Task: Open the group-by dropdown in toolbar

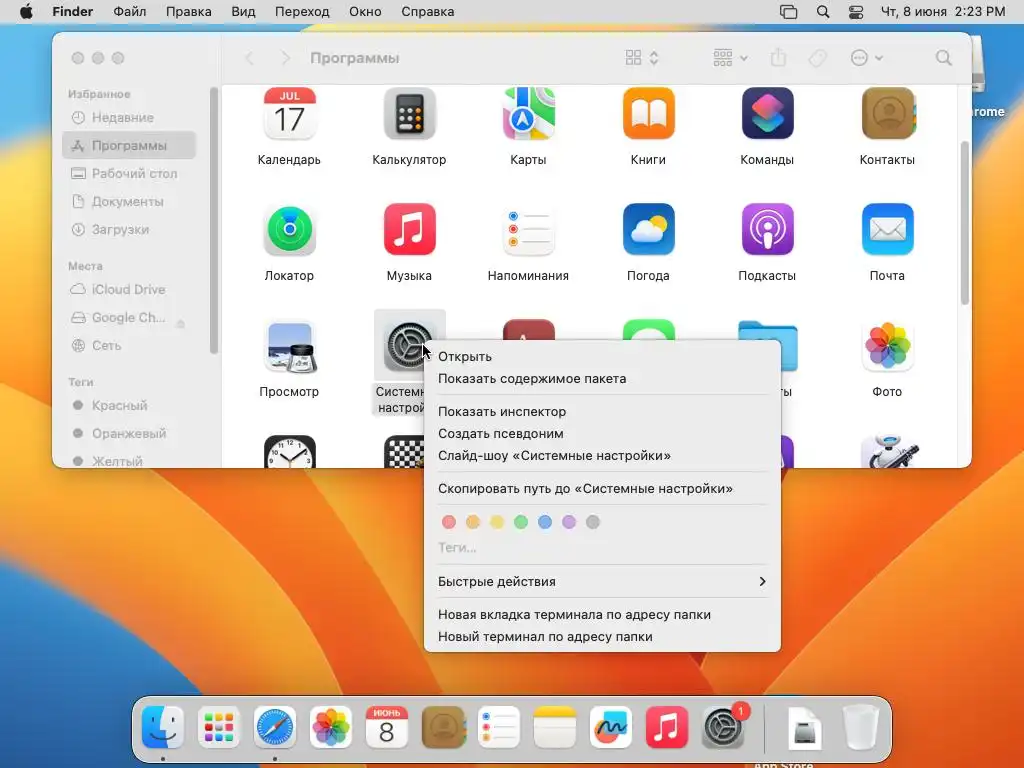Action: coord(731,58)
